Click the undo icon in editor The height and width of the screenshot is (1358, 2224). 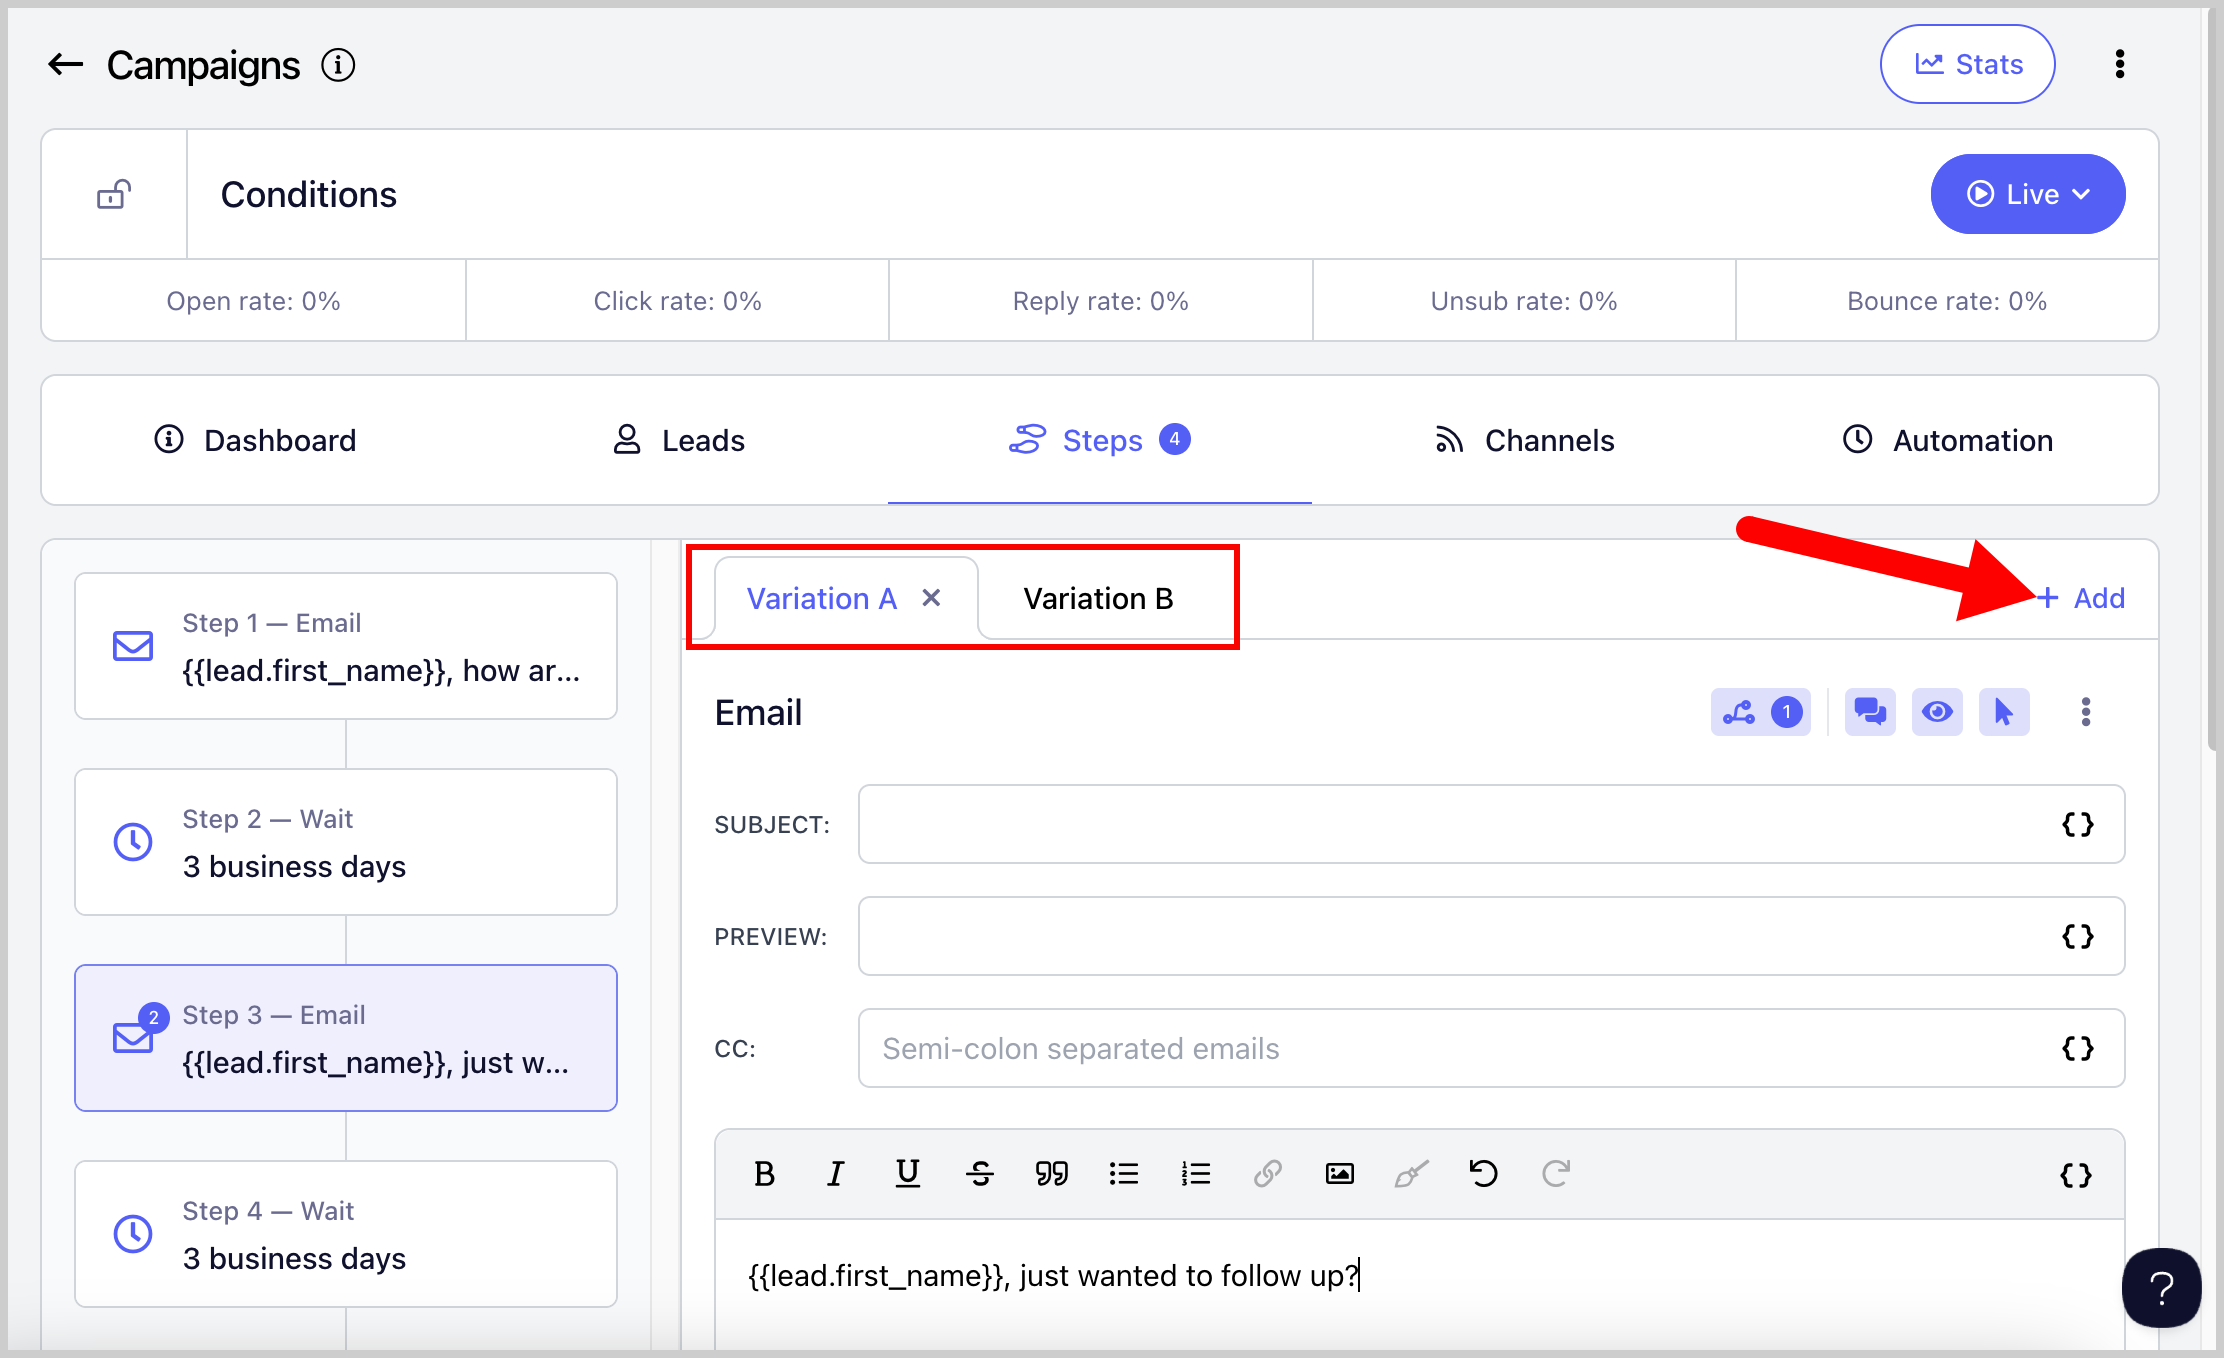pos(1483,1174)
